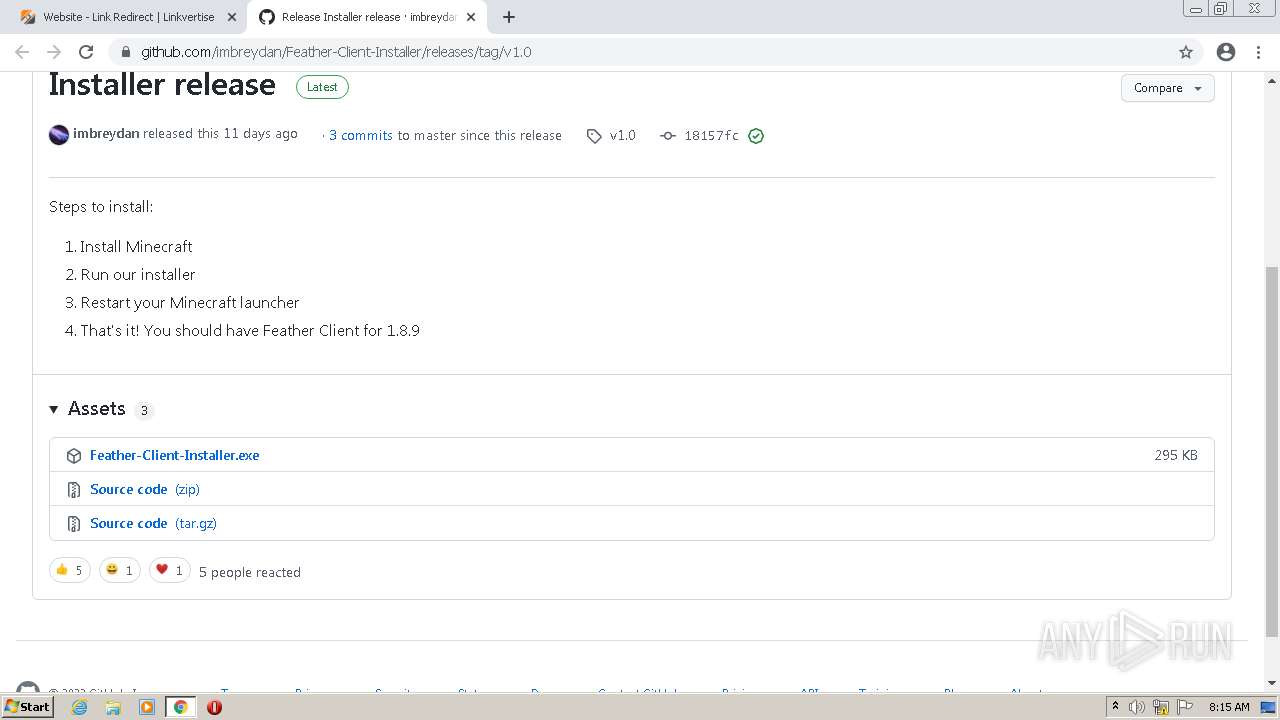Launch the media player from the taskbar
Image resolution: width=1280 pixels, height=720 pixels.
coord(147,707)
